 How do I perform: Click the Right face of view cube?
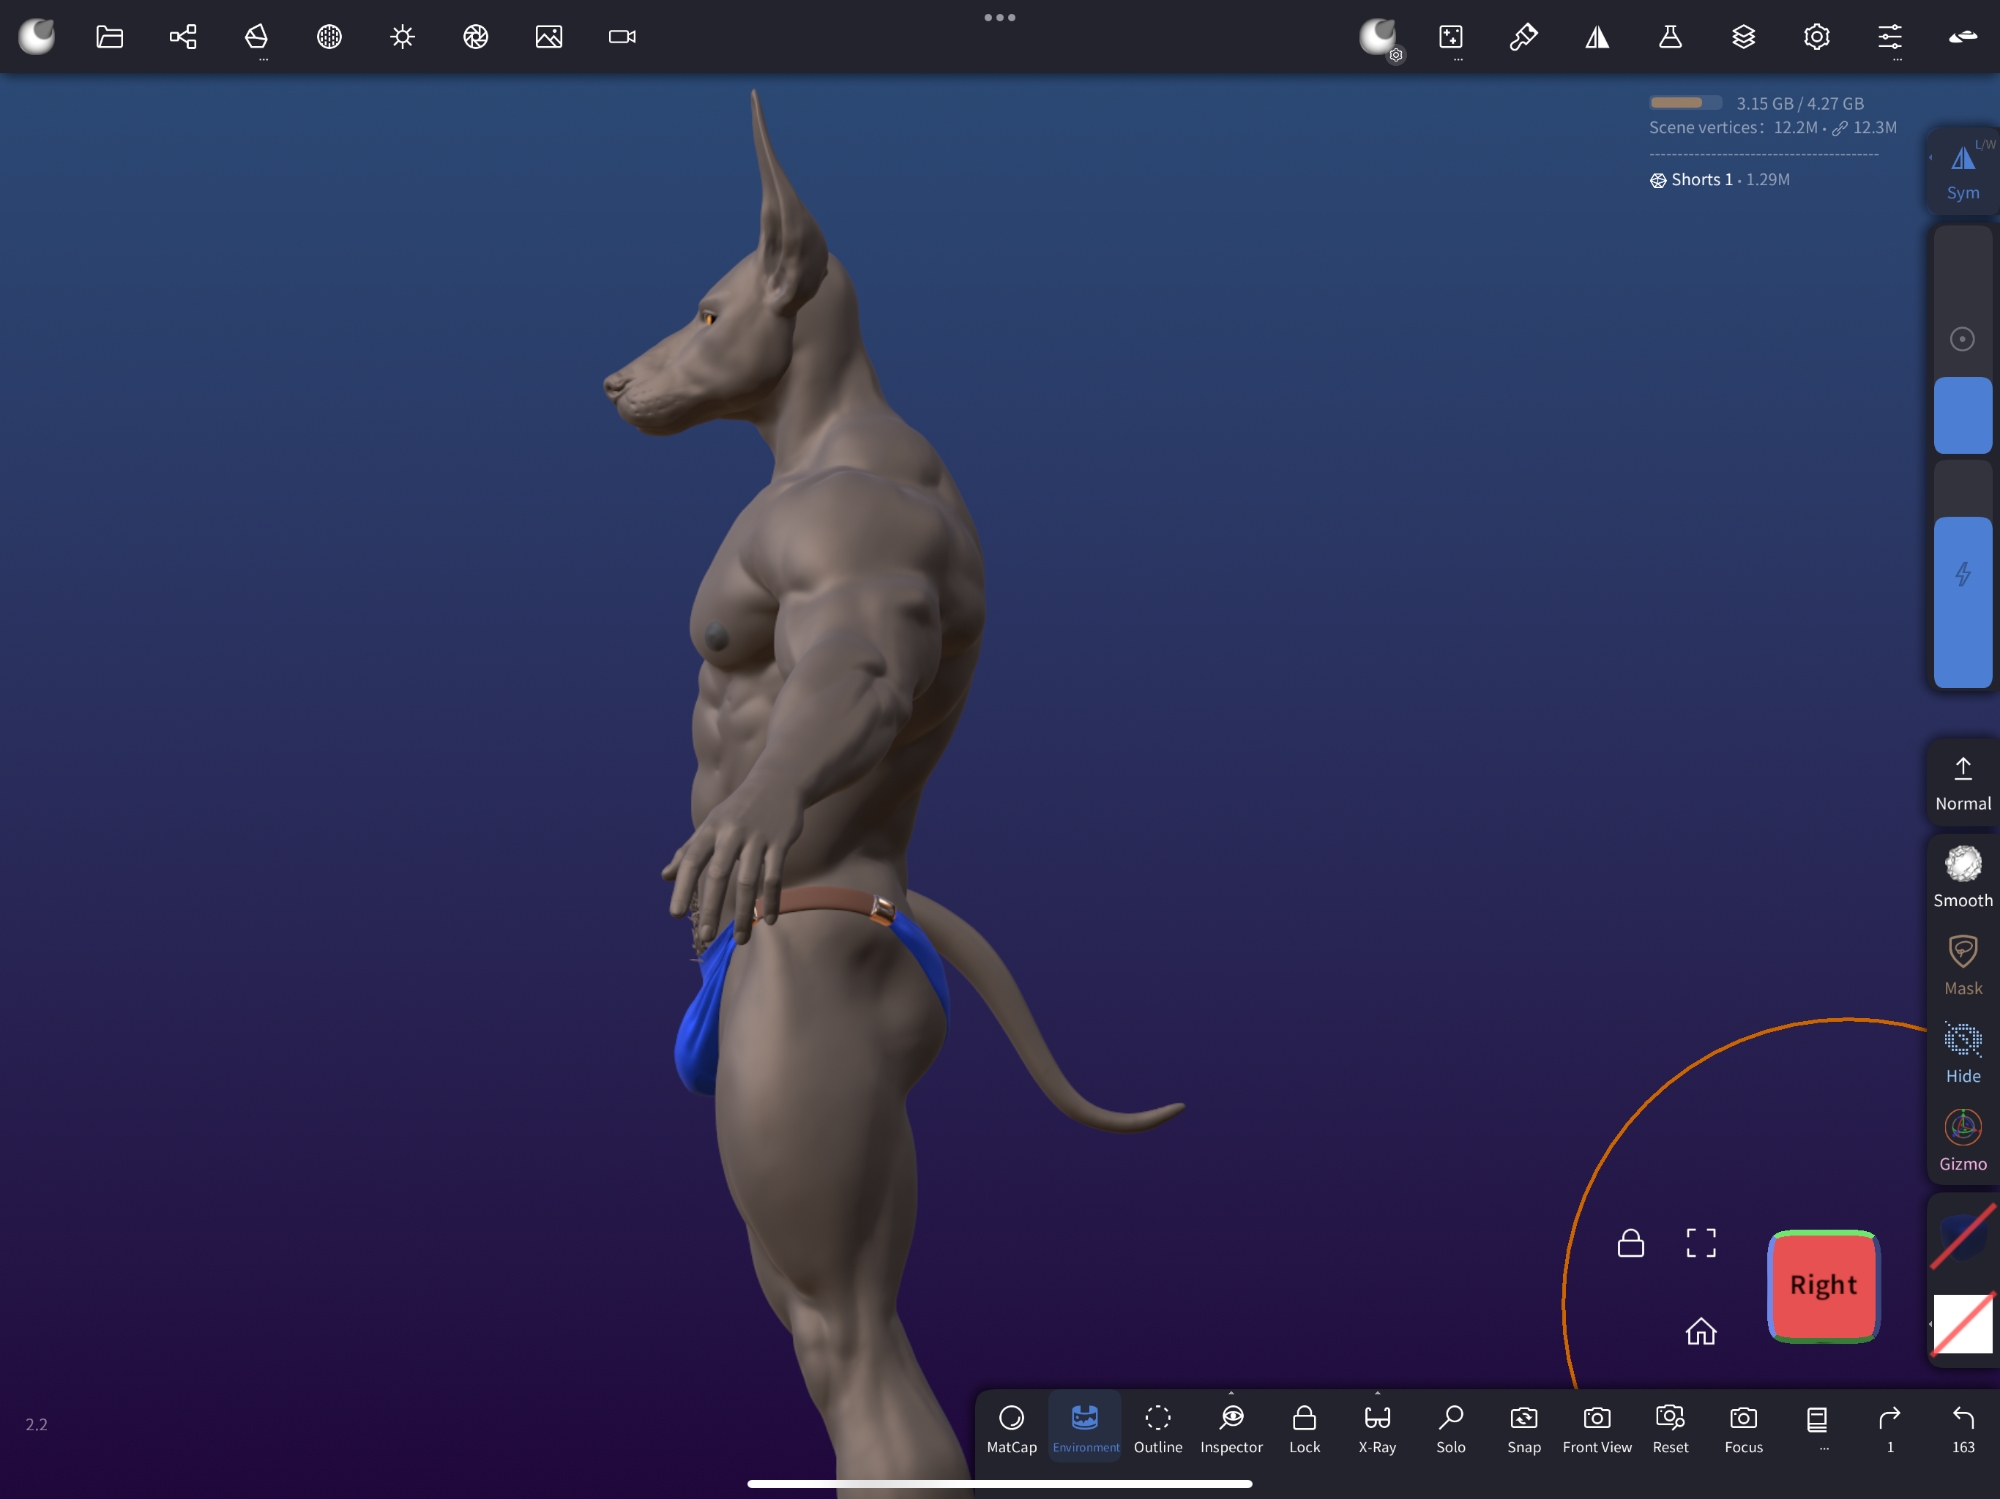1823,1285
